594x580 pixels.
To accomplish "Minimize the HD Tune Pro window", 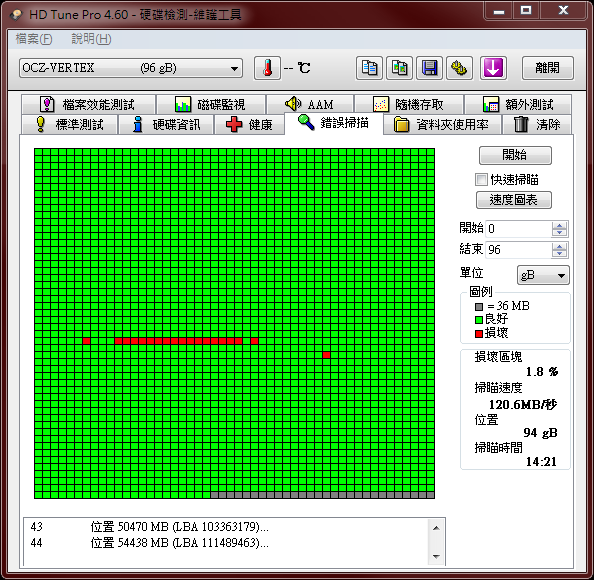I will coord(499,11).
